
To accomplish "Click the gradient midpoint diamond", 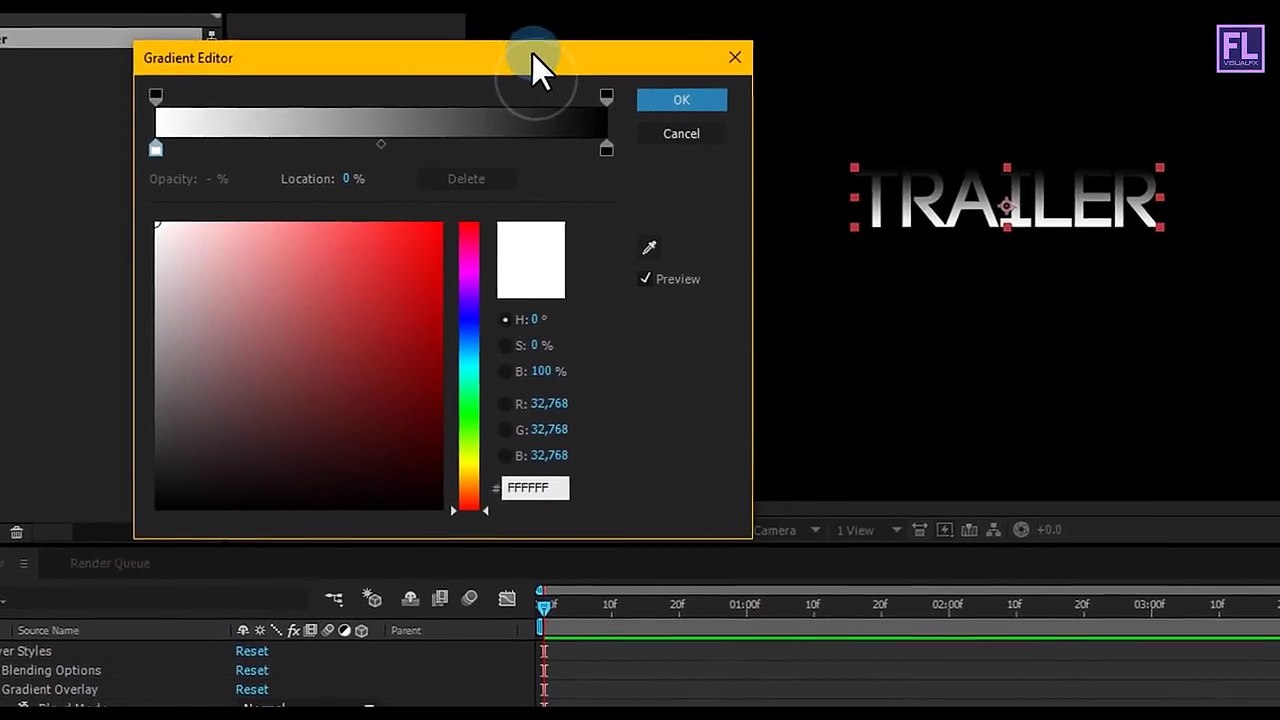I will (381, 144).
